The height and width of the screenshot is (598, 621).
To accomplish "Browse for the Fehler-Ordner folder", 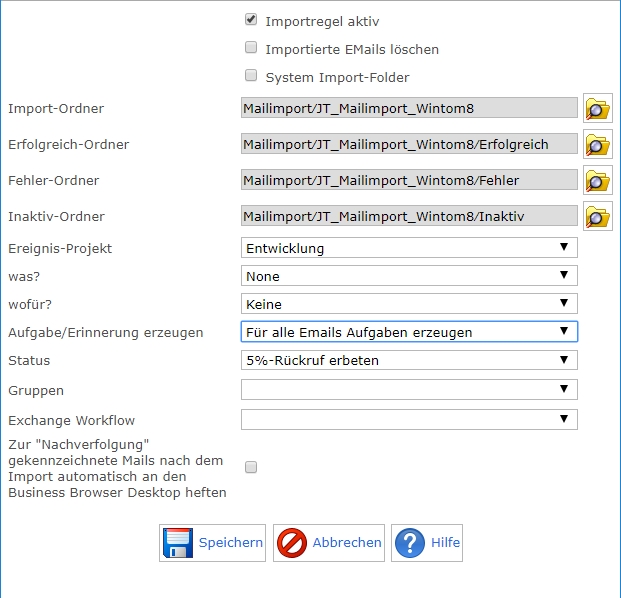I will [598, 181].
